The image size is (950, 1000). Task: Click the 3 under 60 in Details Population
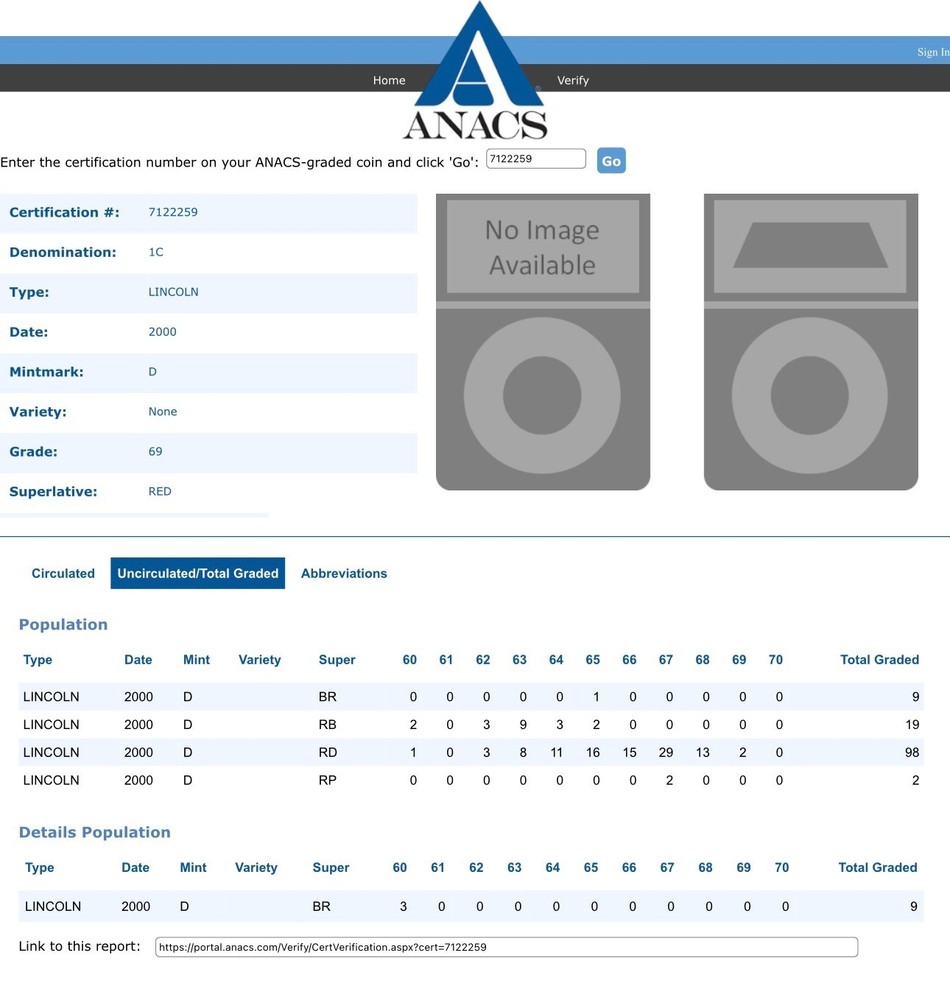403,906
